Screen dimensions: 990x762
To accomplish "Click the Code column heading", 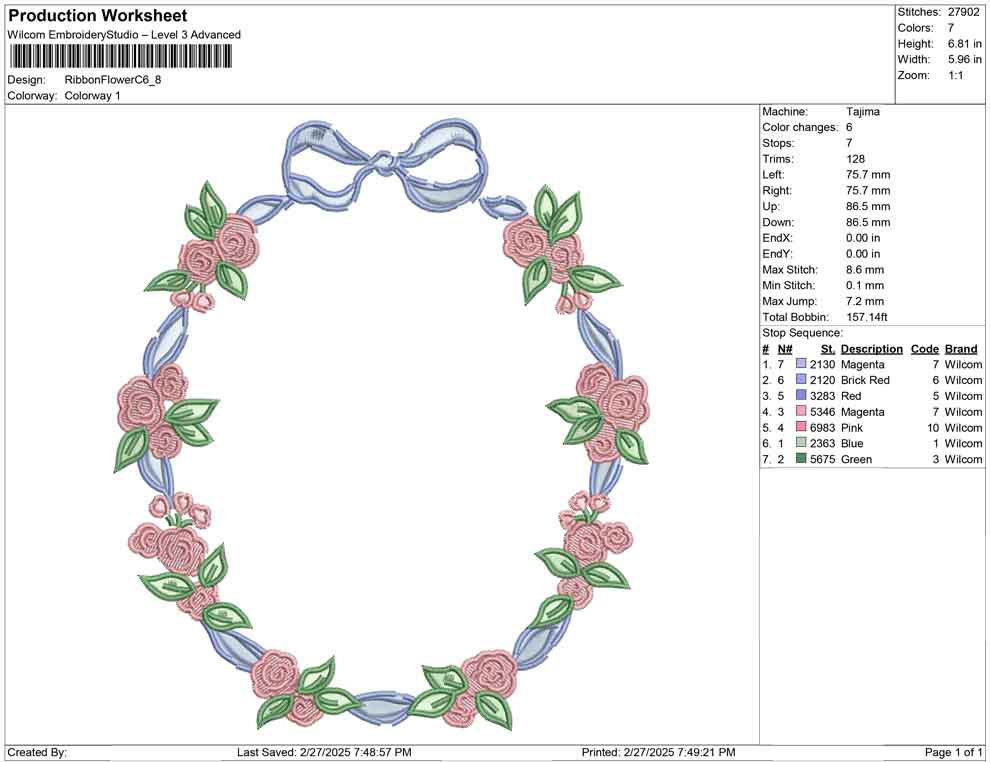I will [925, 348].
